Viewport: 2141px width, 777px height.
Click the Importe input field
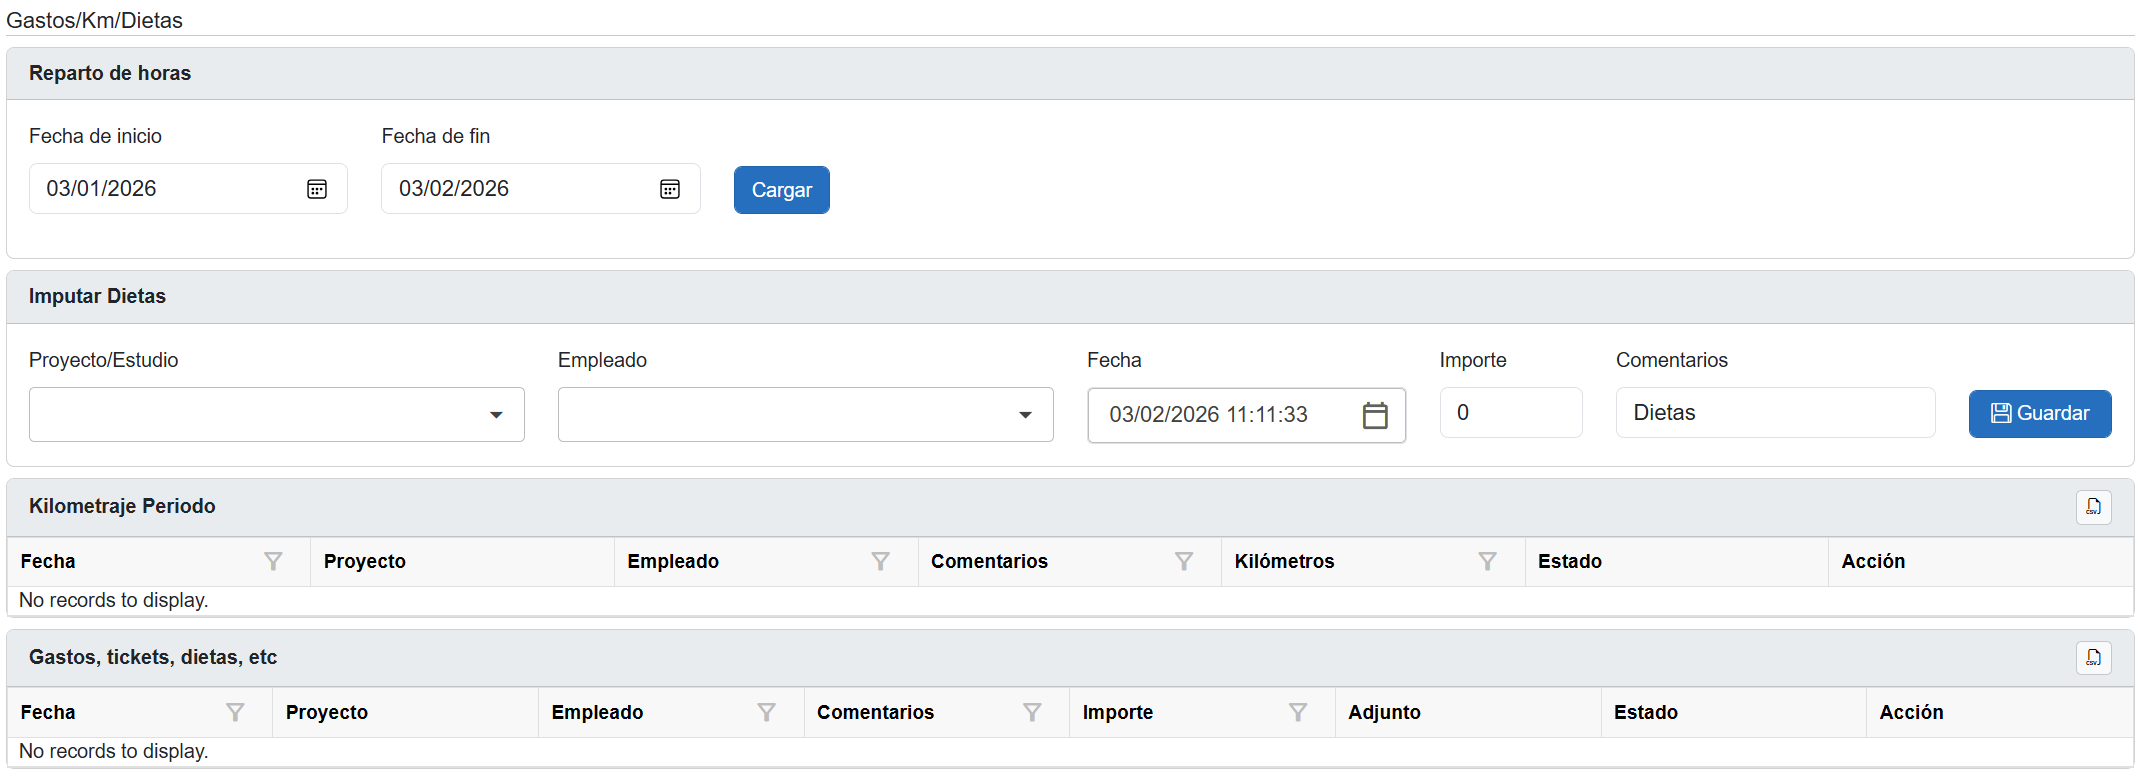coord(1510,413)
